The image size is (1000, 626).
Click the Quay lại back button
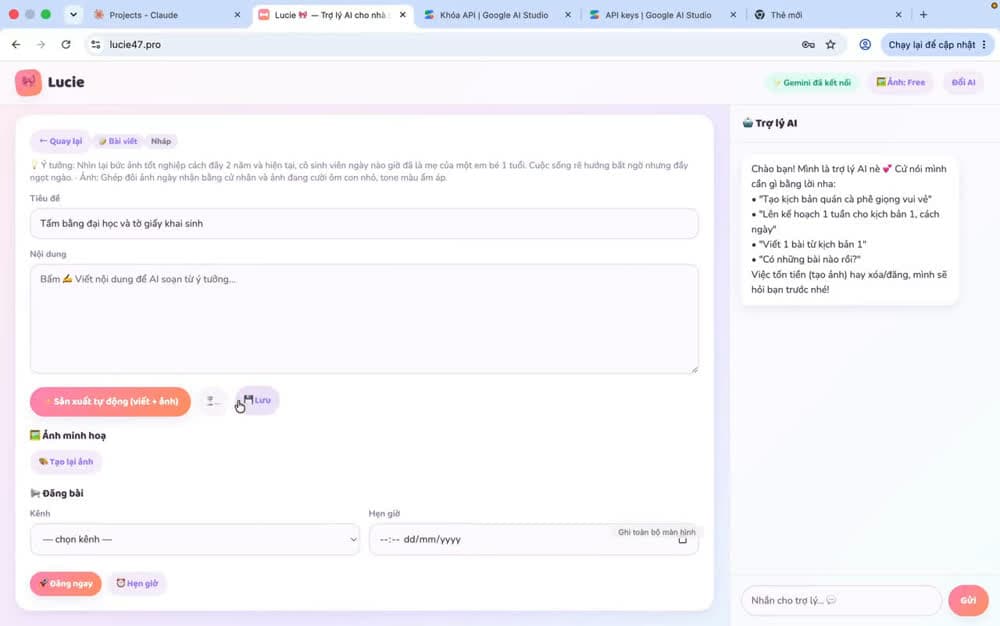61,141
